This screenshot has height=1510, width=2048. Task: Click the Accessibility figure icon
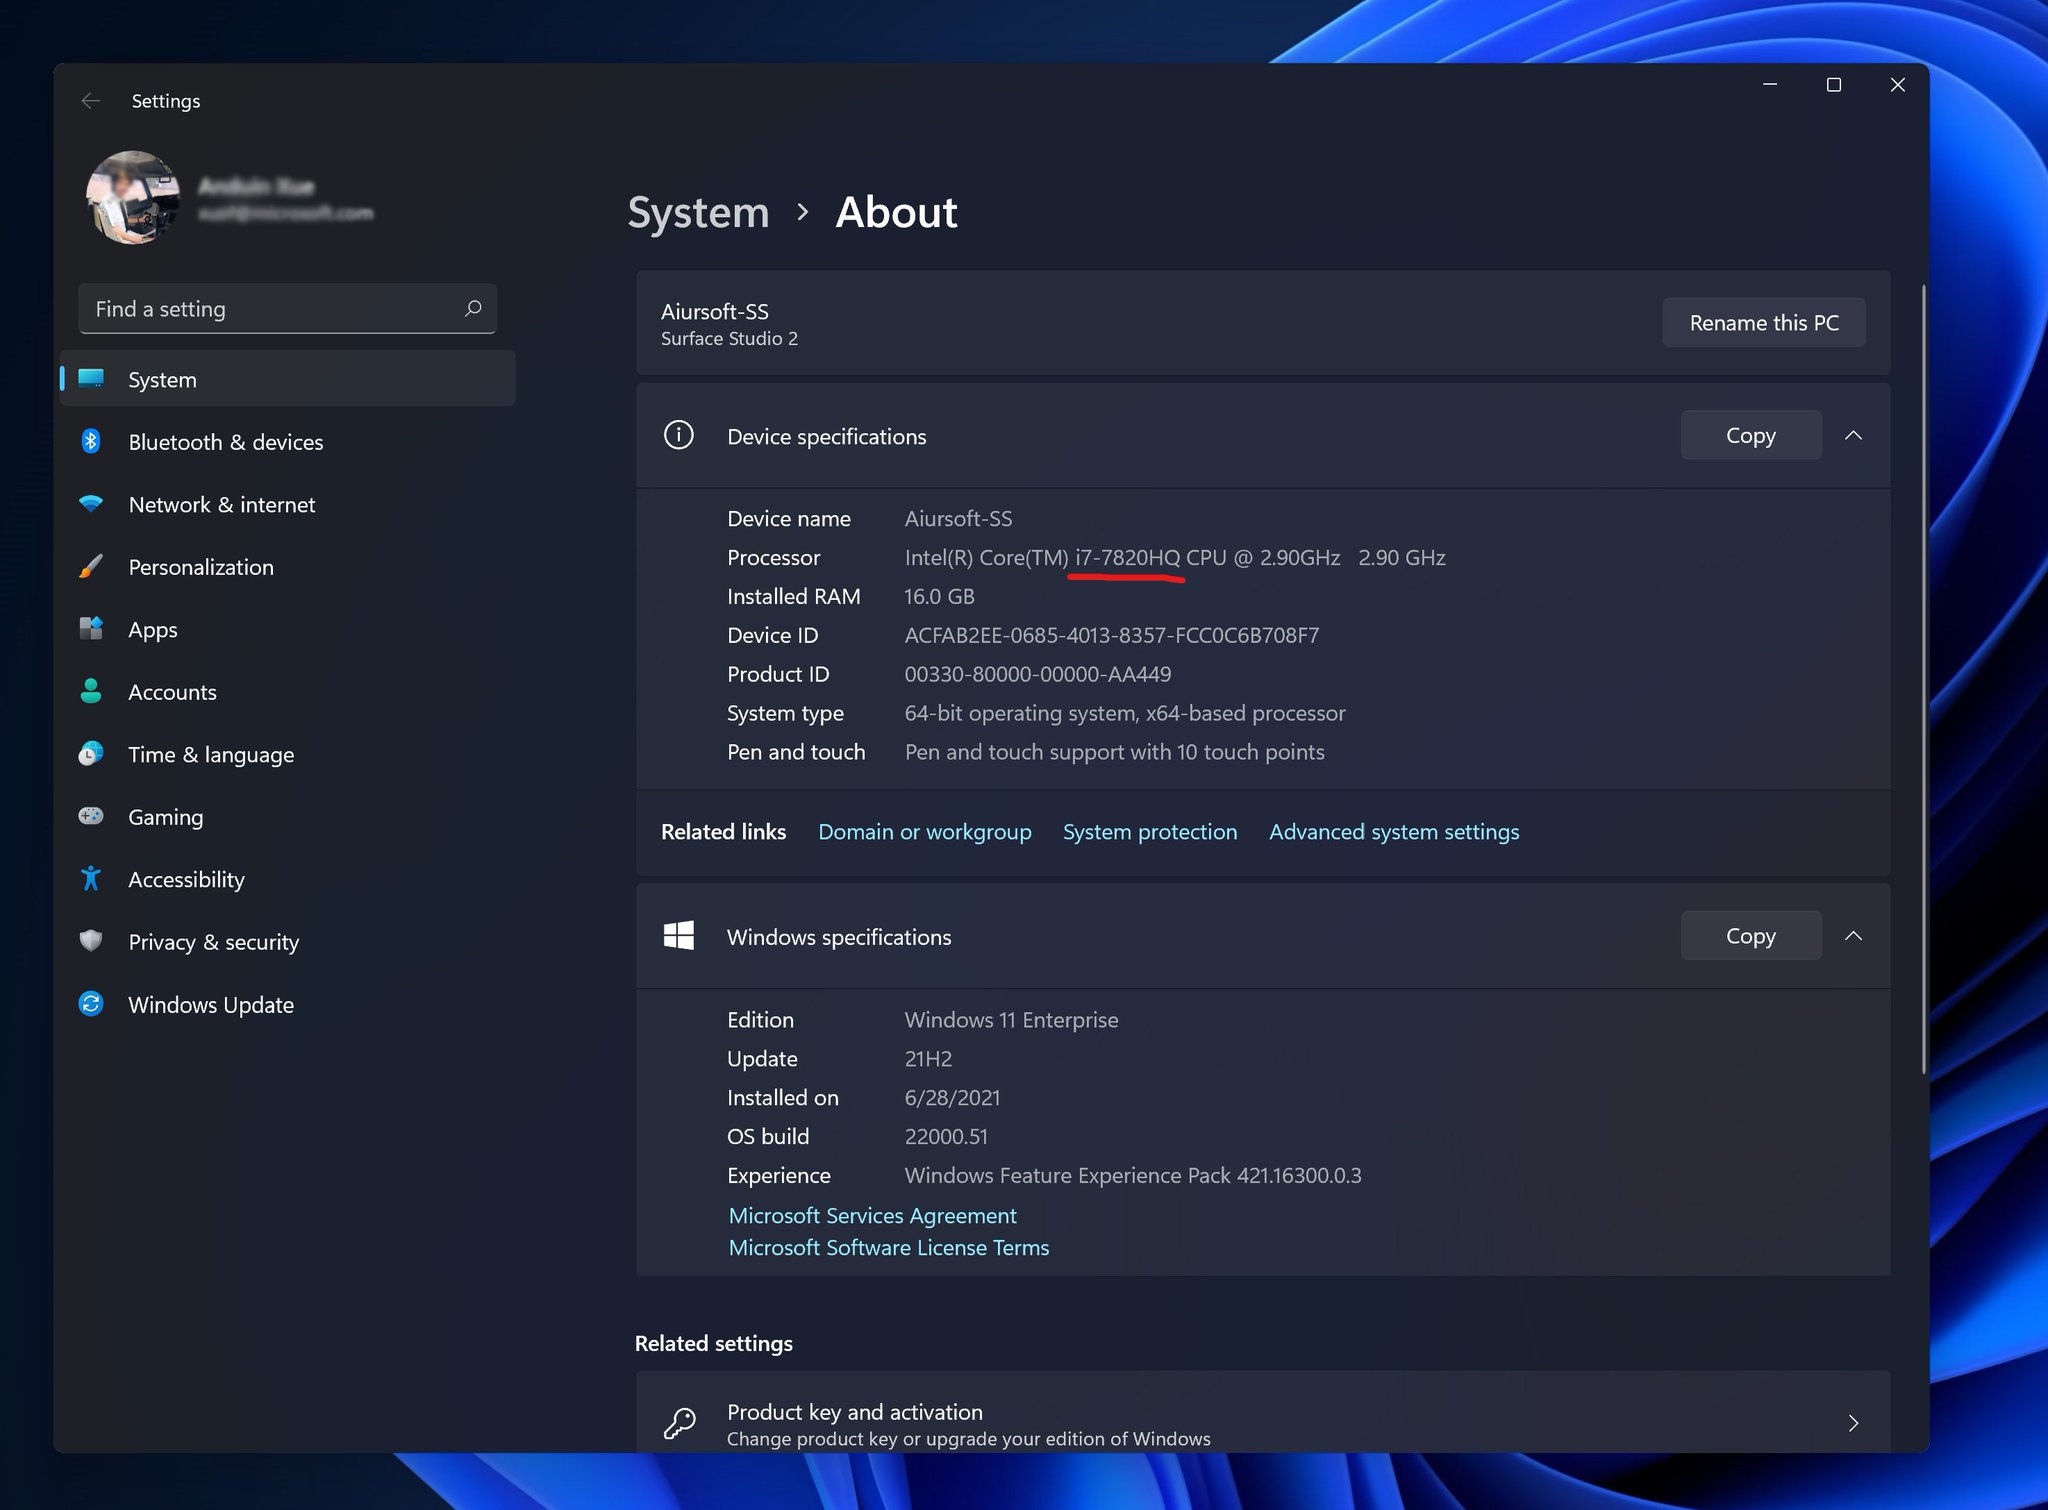click(91, 878)
